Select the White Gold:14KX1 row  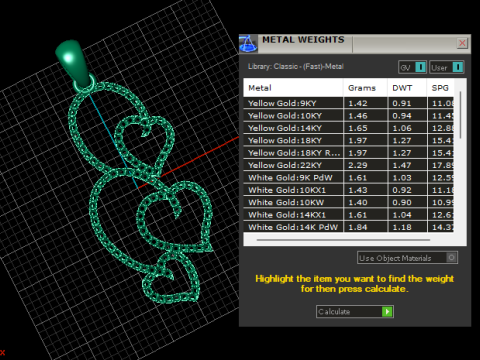(349, 215)
